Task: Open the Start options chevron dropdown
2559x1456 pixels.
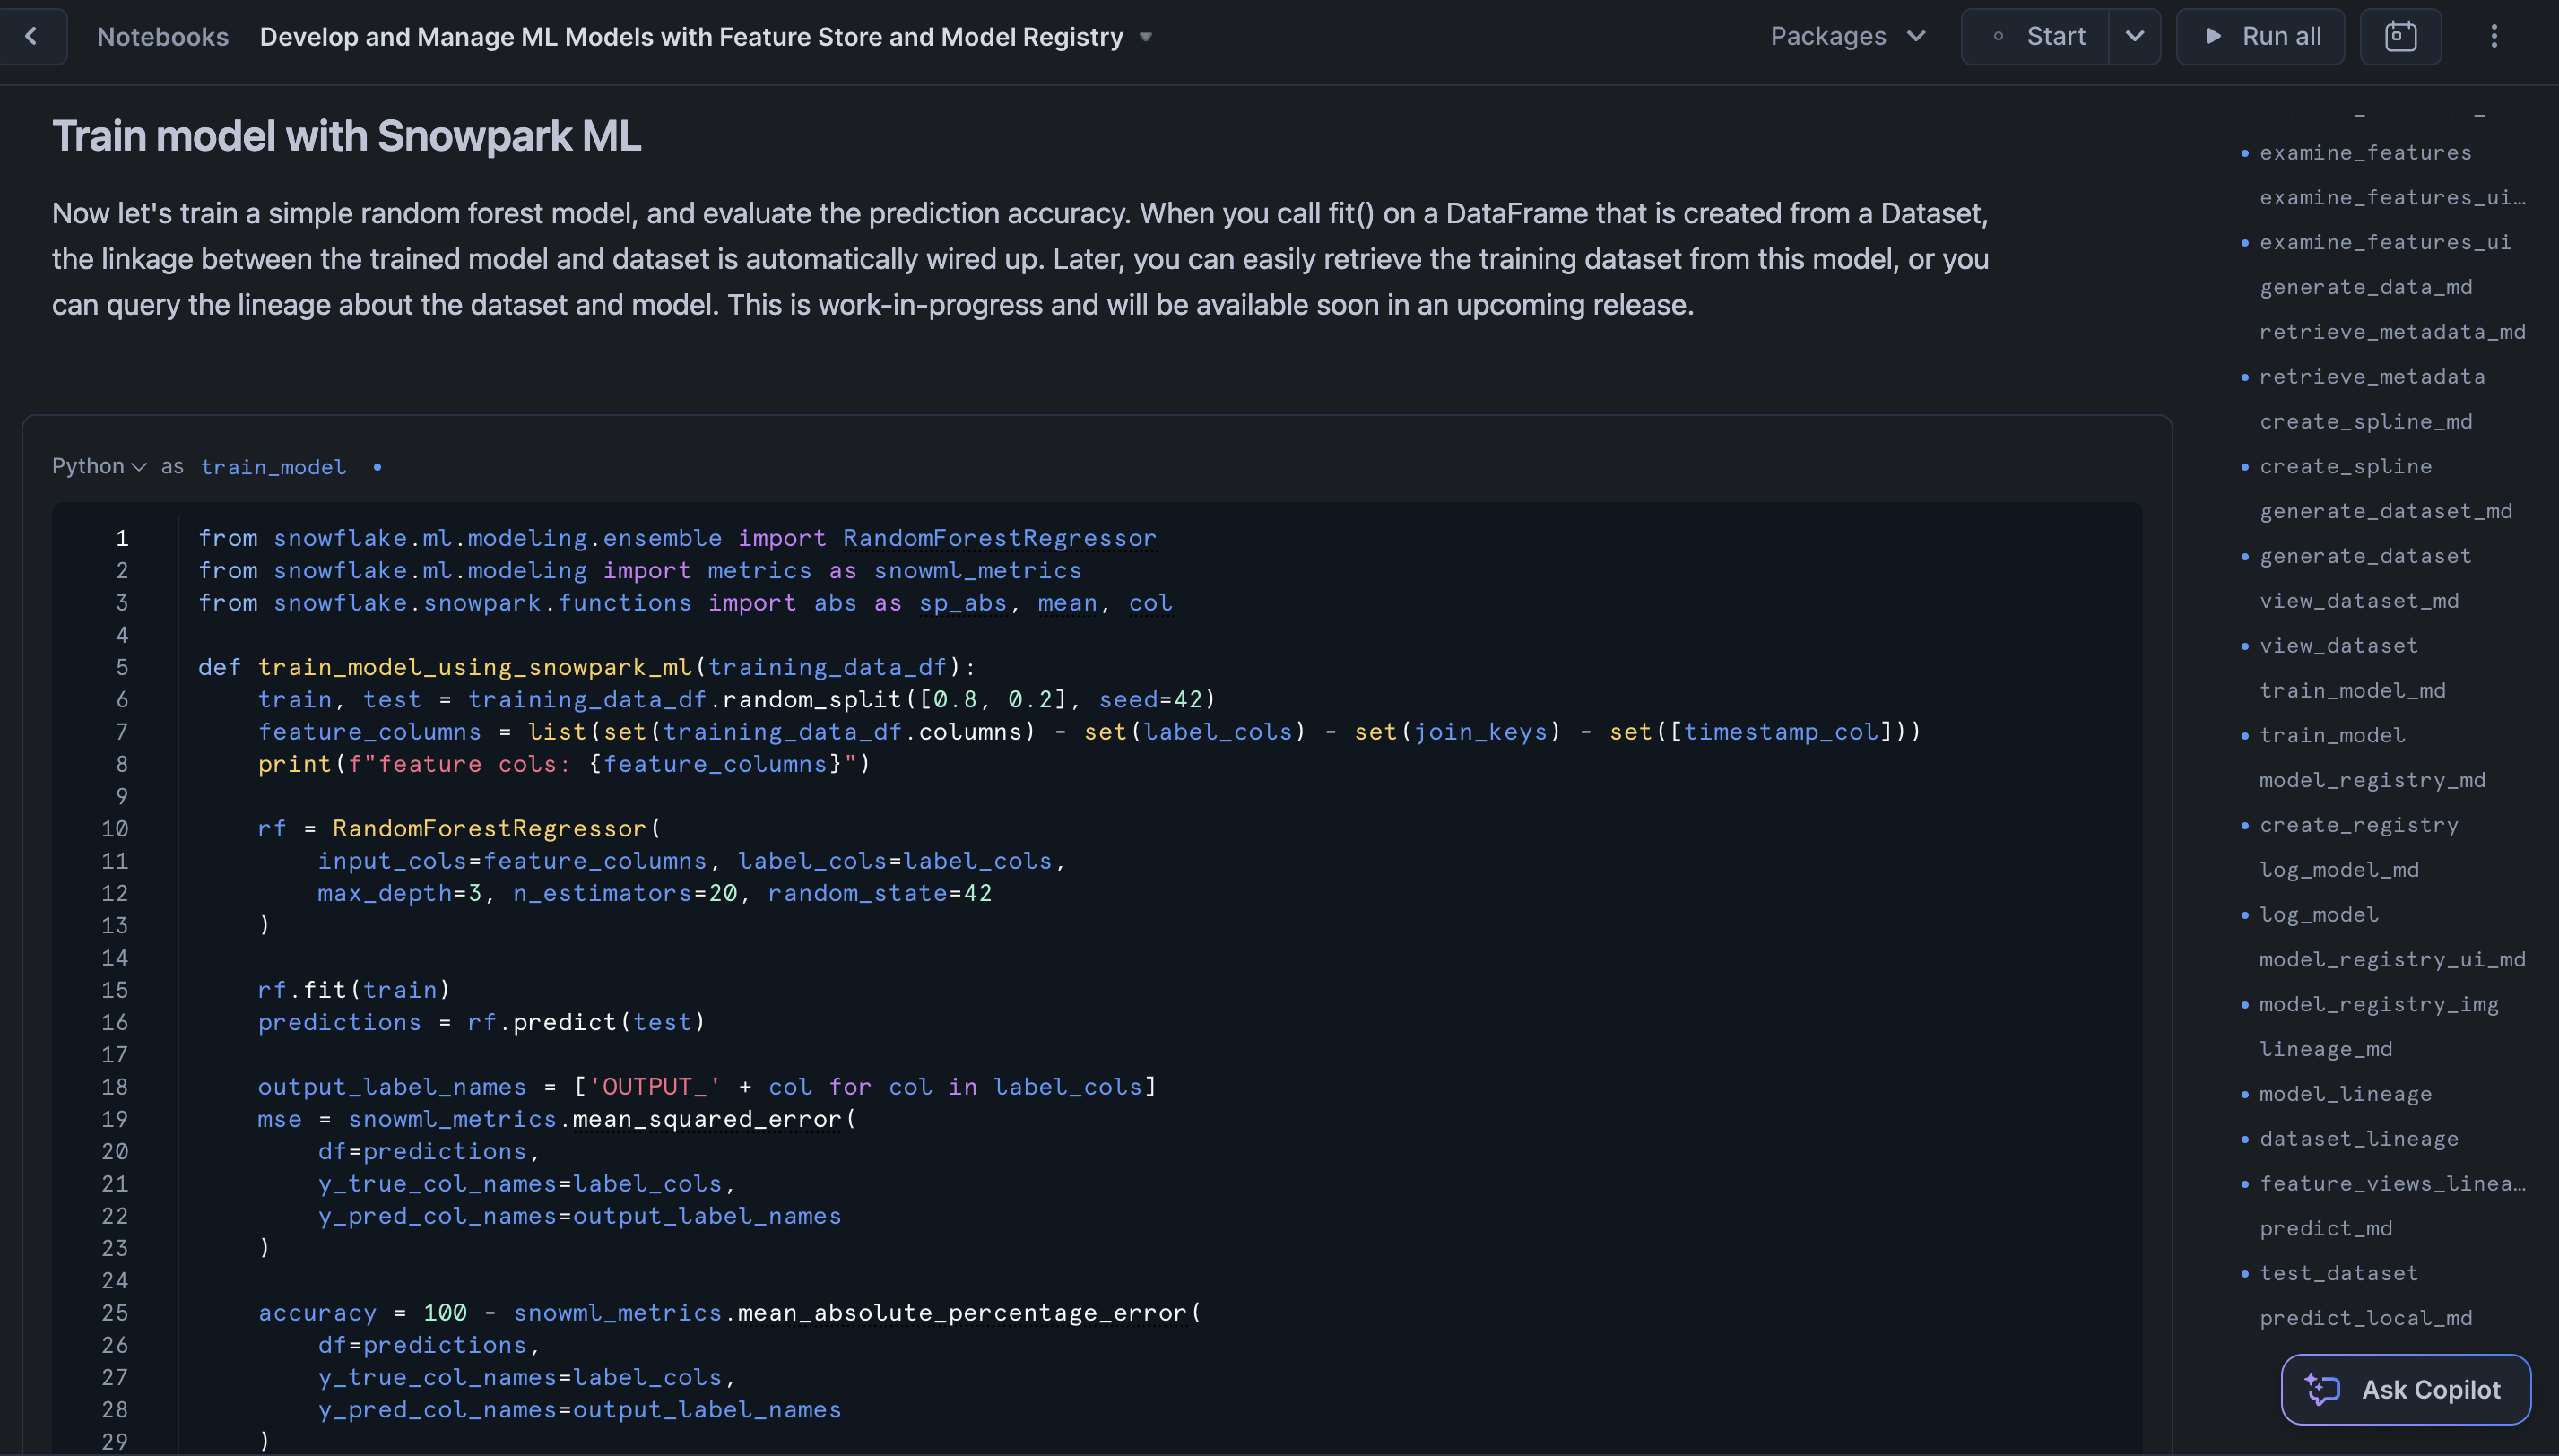Action: click(2134, 37)
